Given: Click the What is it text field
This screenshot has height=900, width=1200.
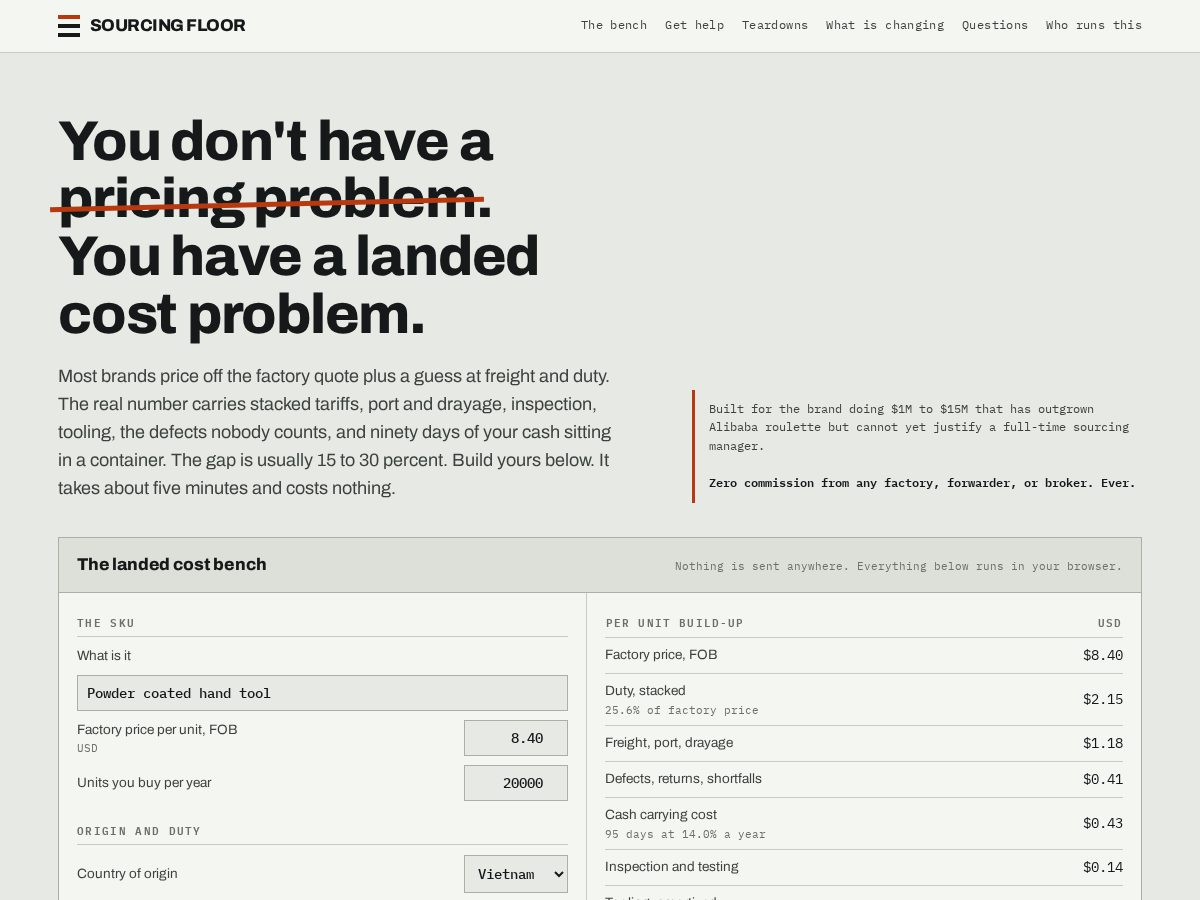Looking at the screenshot, I should (x=322, y=693).
